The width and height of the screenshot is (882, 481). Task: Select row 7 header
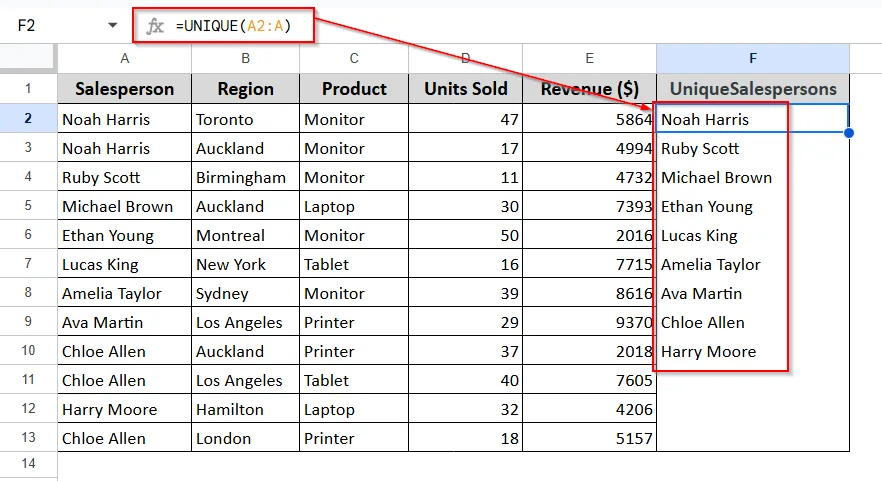28,263
